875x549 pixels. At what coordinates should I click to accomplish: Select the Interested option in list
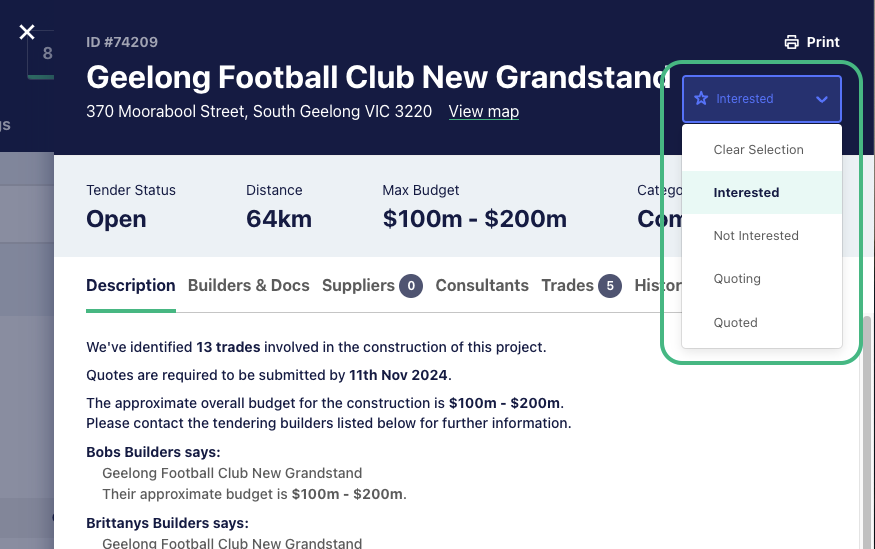762,192
